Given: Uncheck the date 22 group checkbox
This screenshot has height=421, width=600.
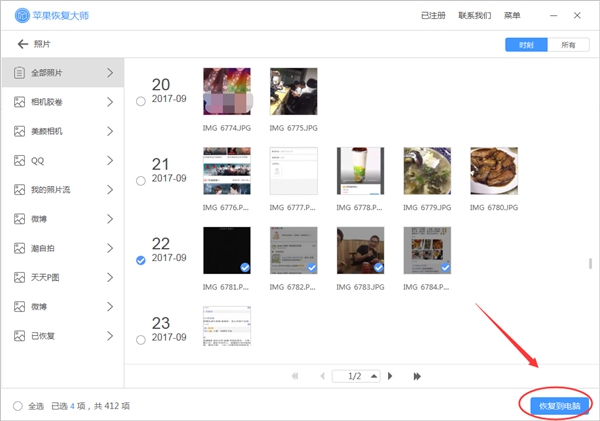Looking at the screenshot, I should (140, 260).
